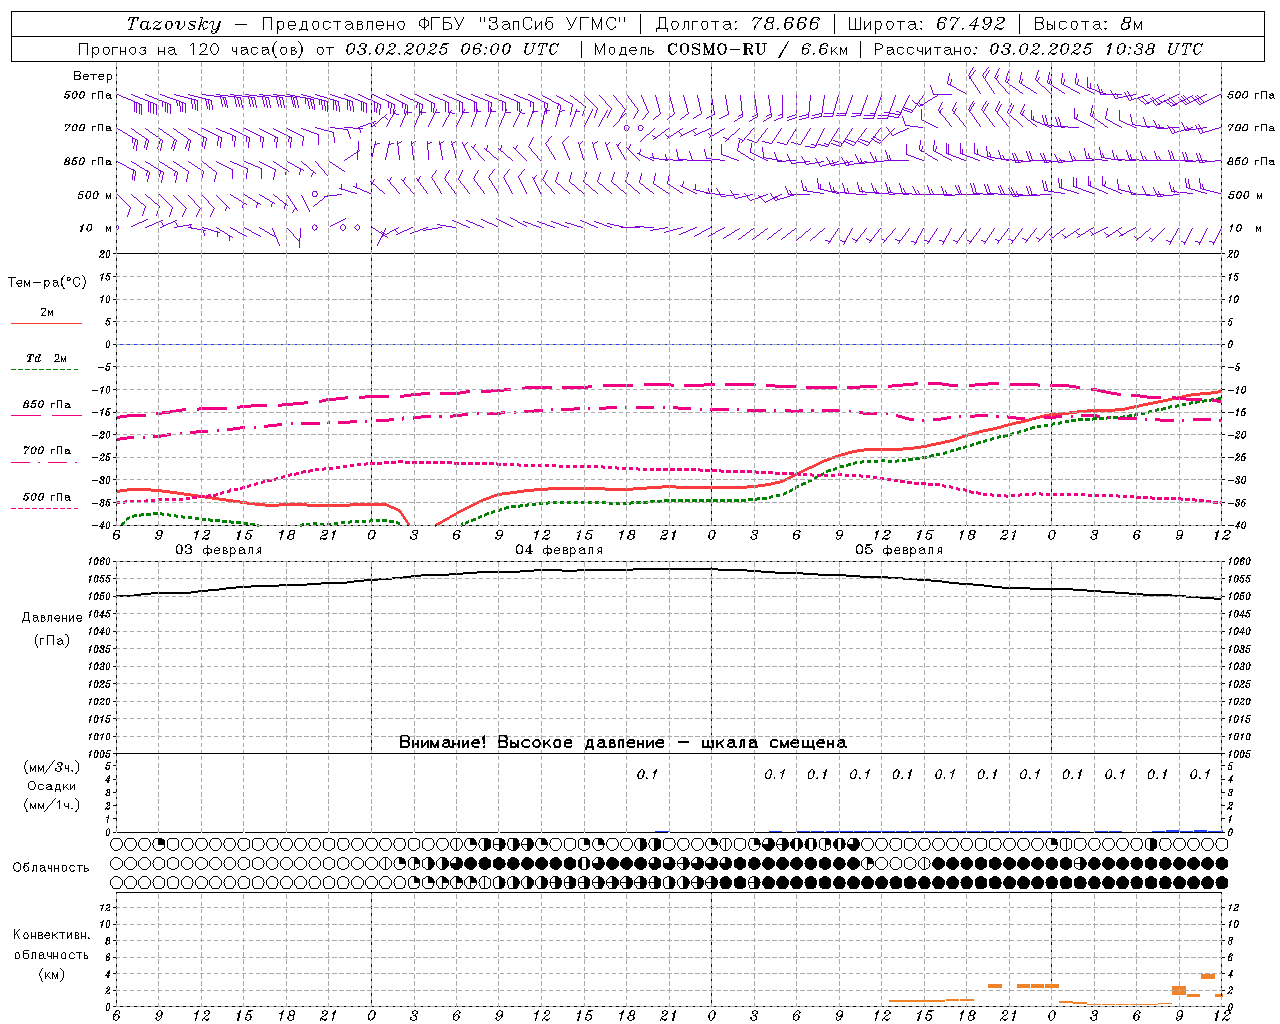Click the latitude value "Широта: 67.492"
The image size is (1280, 1024).
click(x=926, y=24)
